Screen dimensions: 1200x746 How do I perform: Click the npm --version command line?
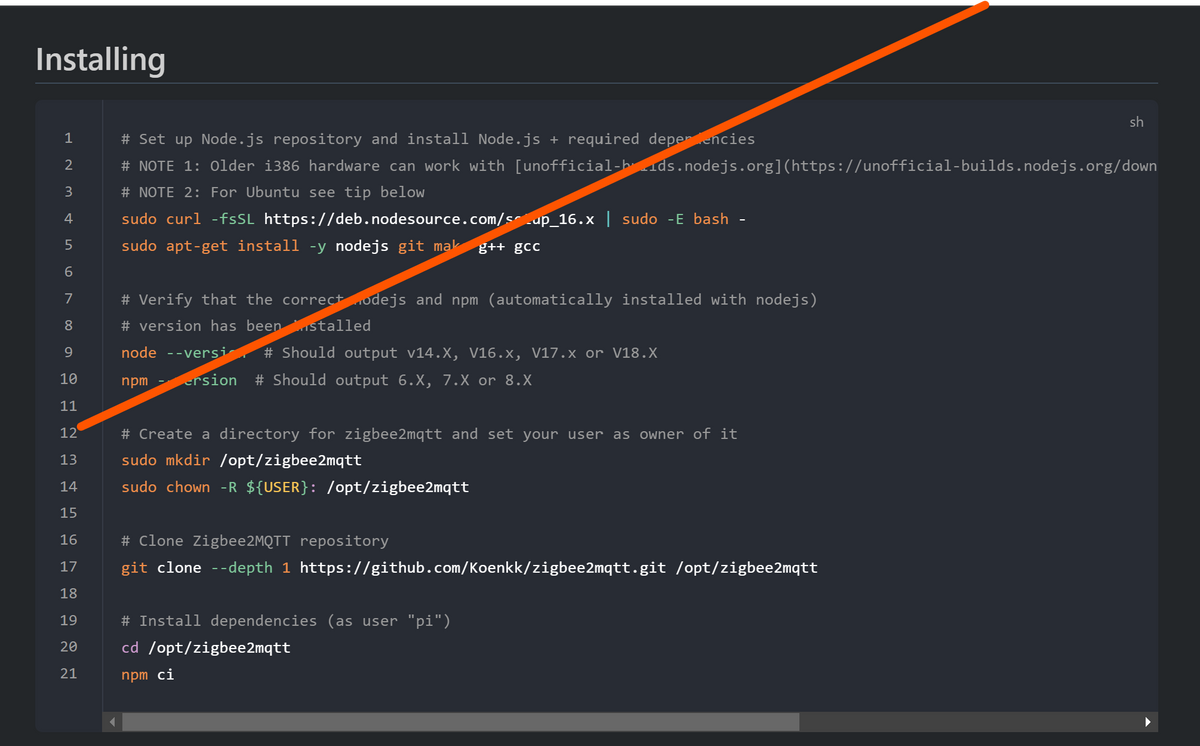(x=326, y=380)
